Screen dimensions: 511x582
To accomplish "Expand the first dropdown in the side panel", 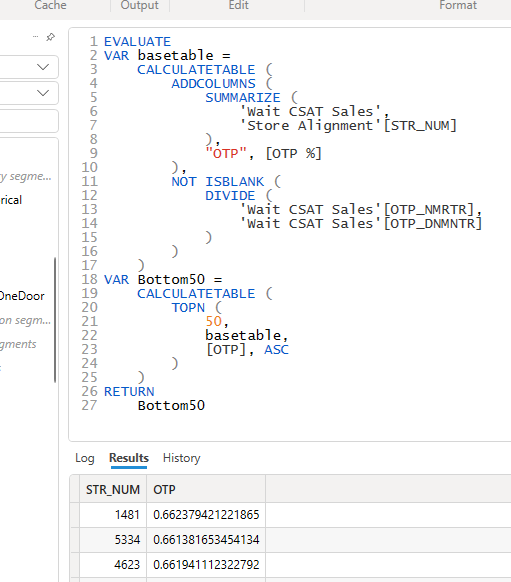I will (x=43, y=67).
